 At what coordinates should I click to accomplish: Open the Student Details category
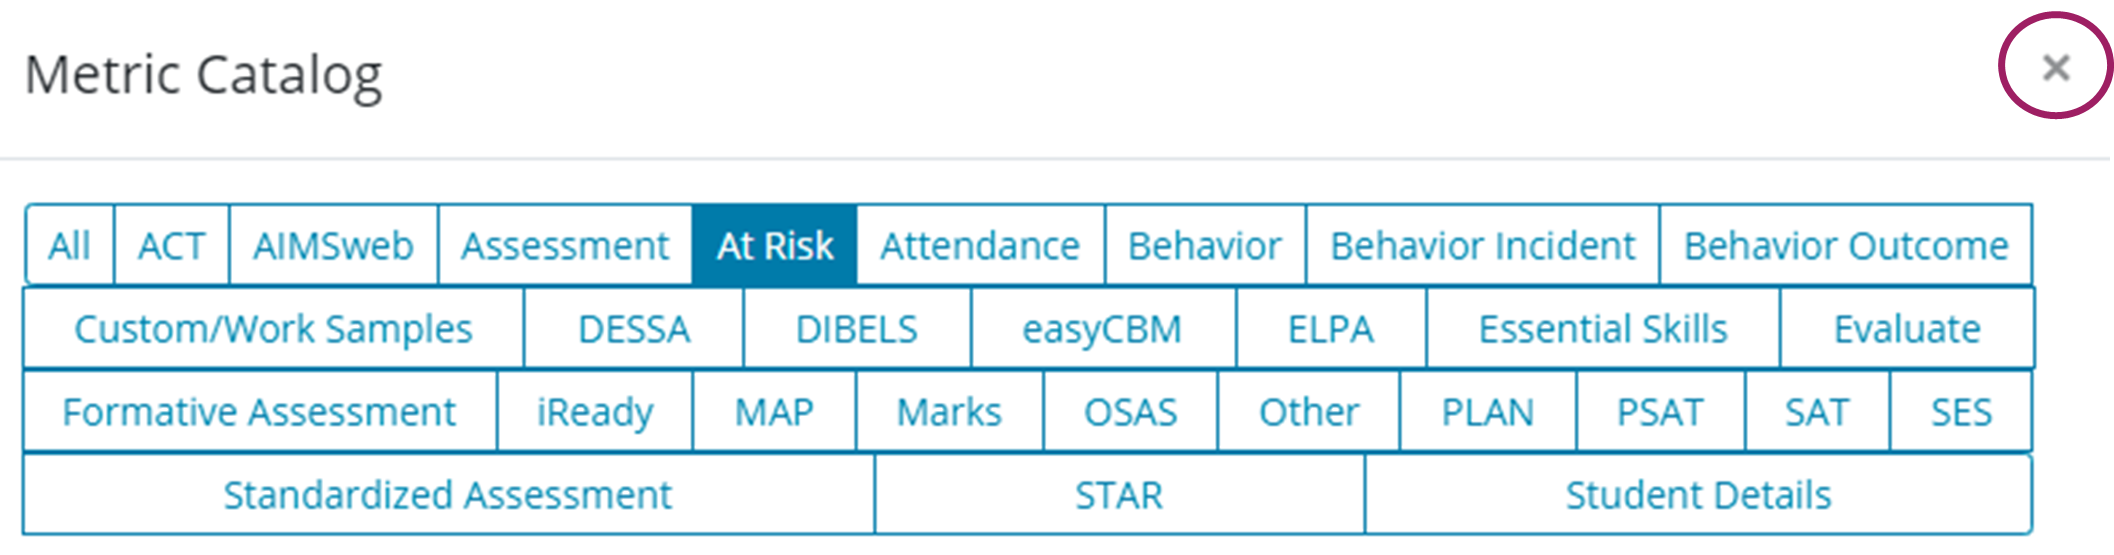point(1698,495)
